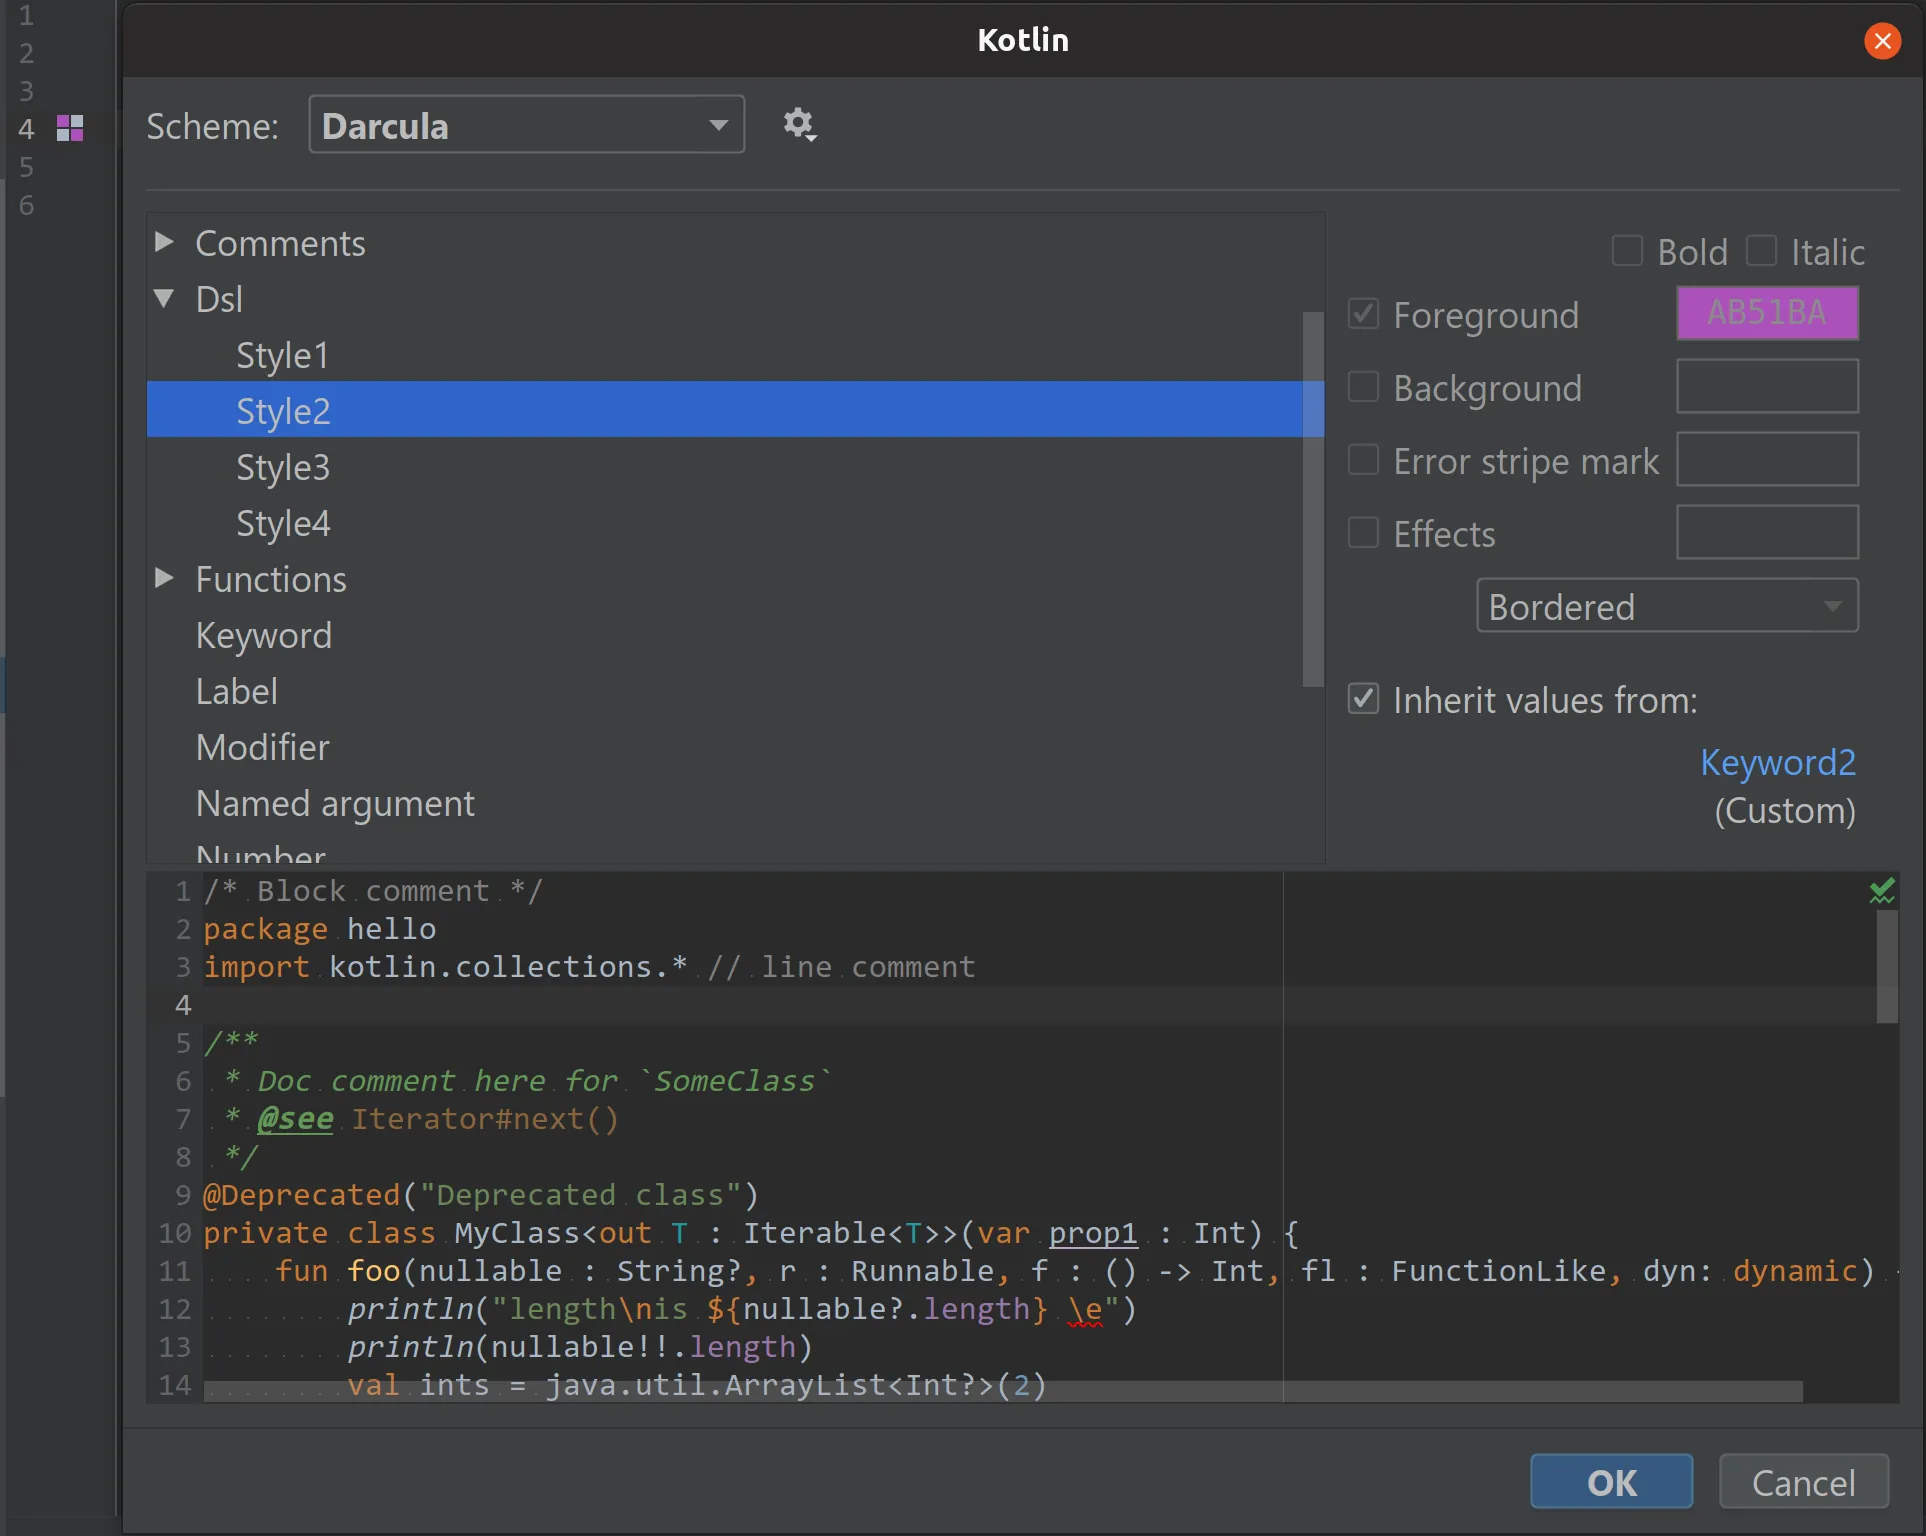Viewport: 1926px width, 1536px height.
Task: Click the Error stripe mark color field
Action: [x=1766, y=460]
